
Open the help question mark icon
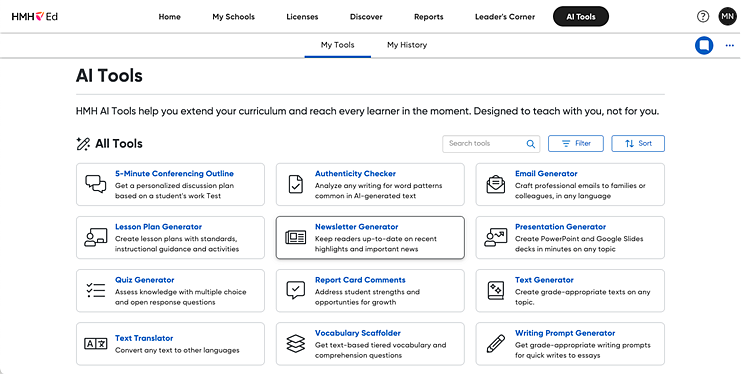tap(703, 17)
